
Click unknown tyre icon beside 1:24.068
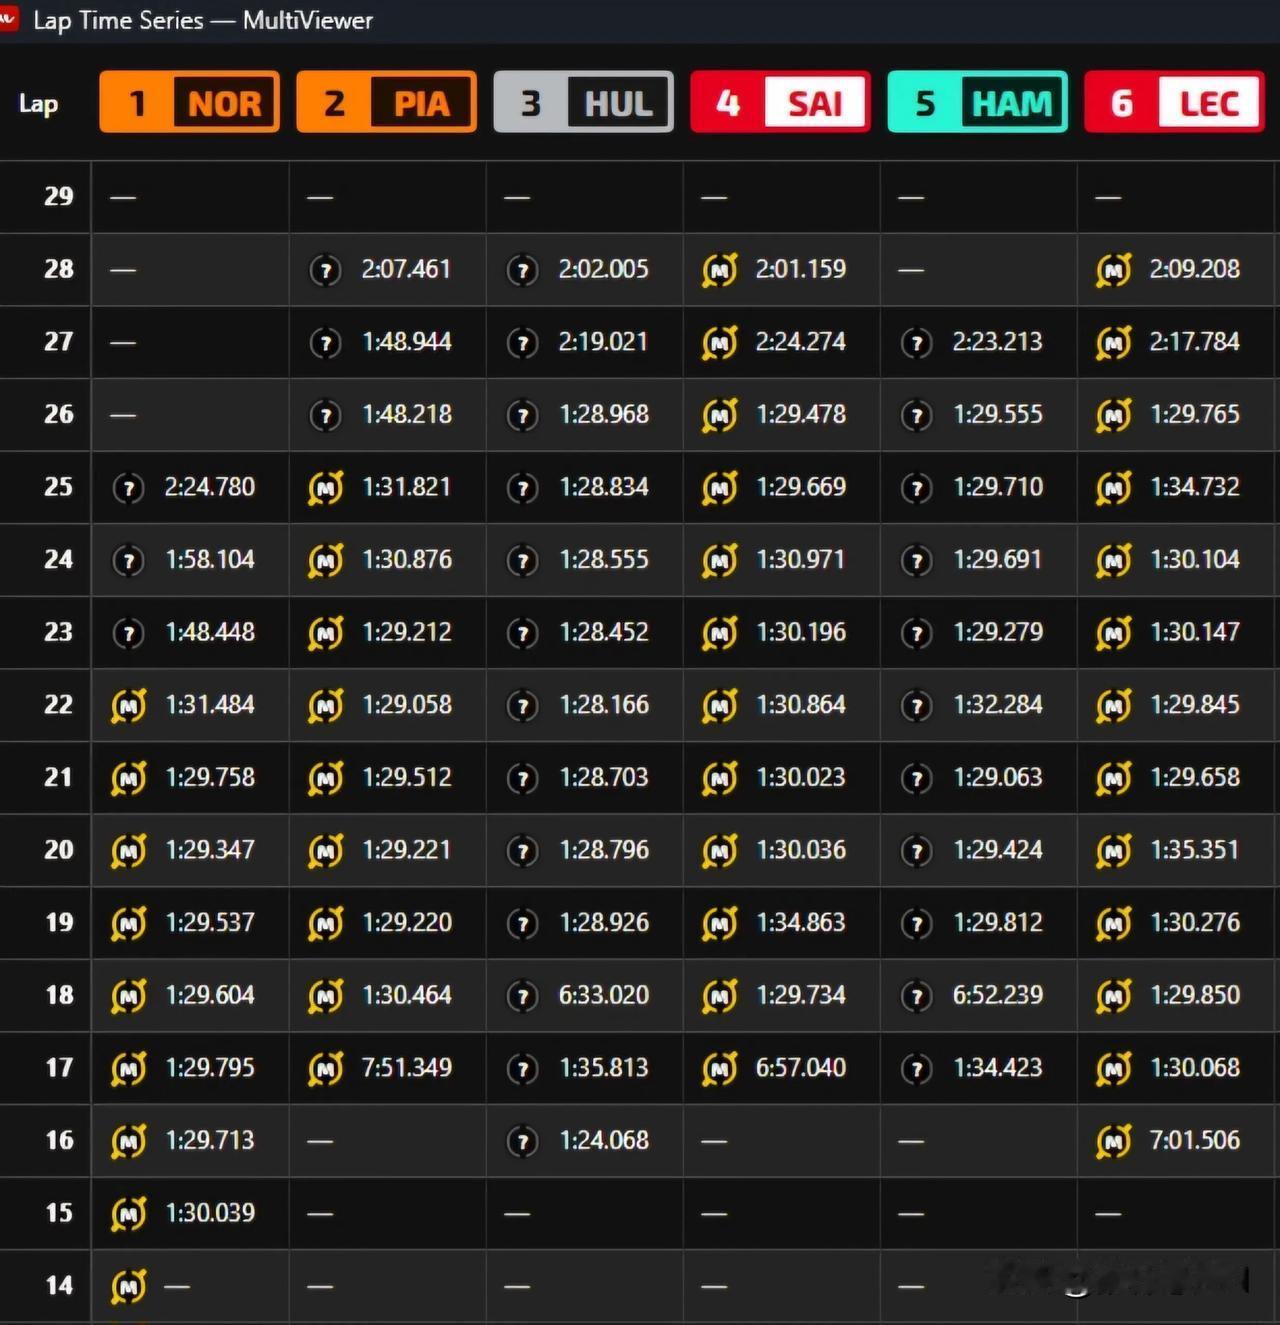522,1141
